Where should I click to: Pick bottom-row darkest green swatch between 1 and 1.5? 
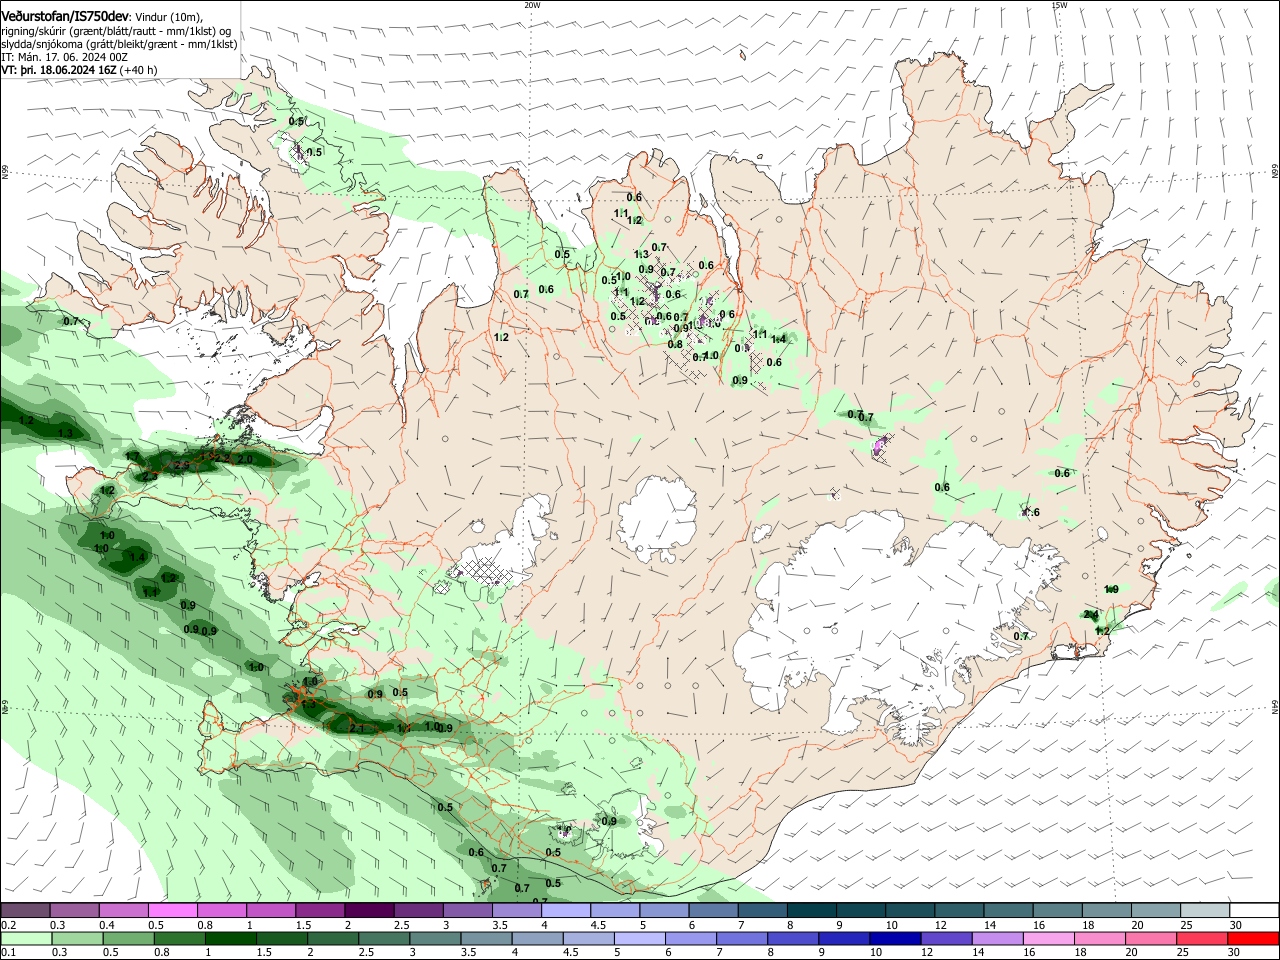tap(230, 938)
